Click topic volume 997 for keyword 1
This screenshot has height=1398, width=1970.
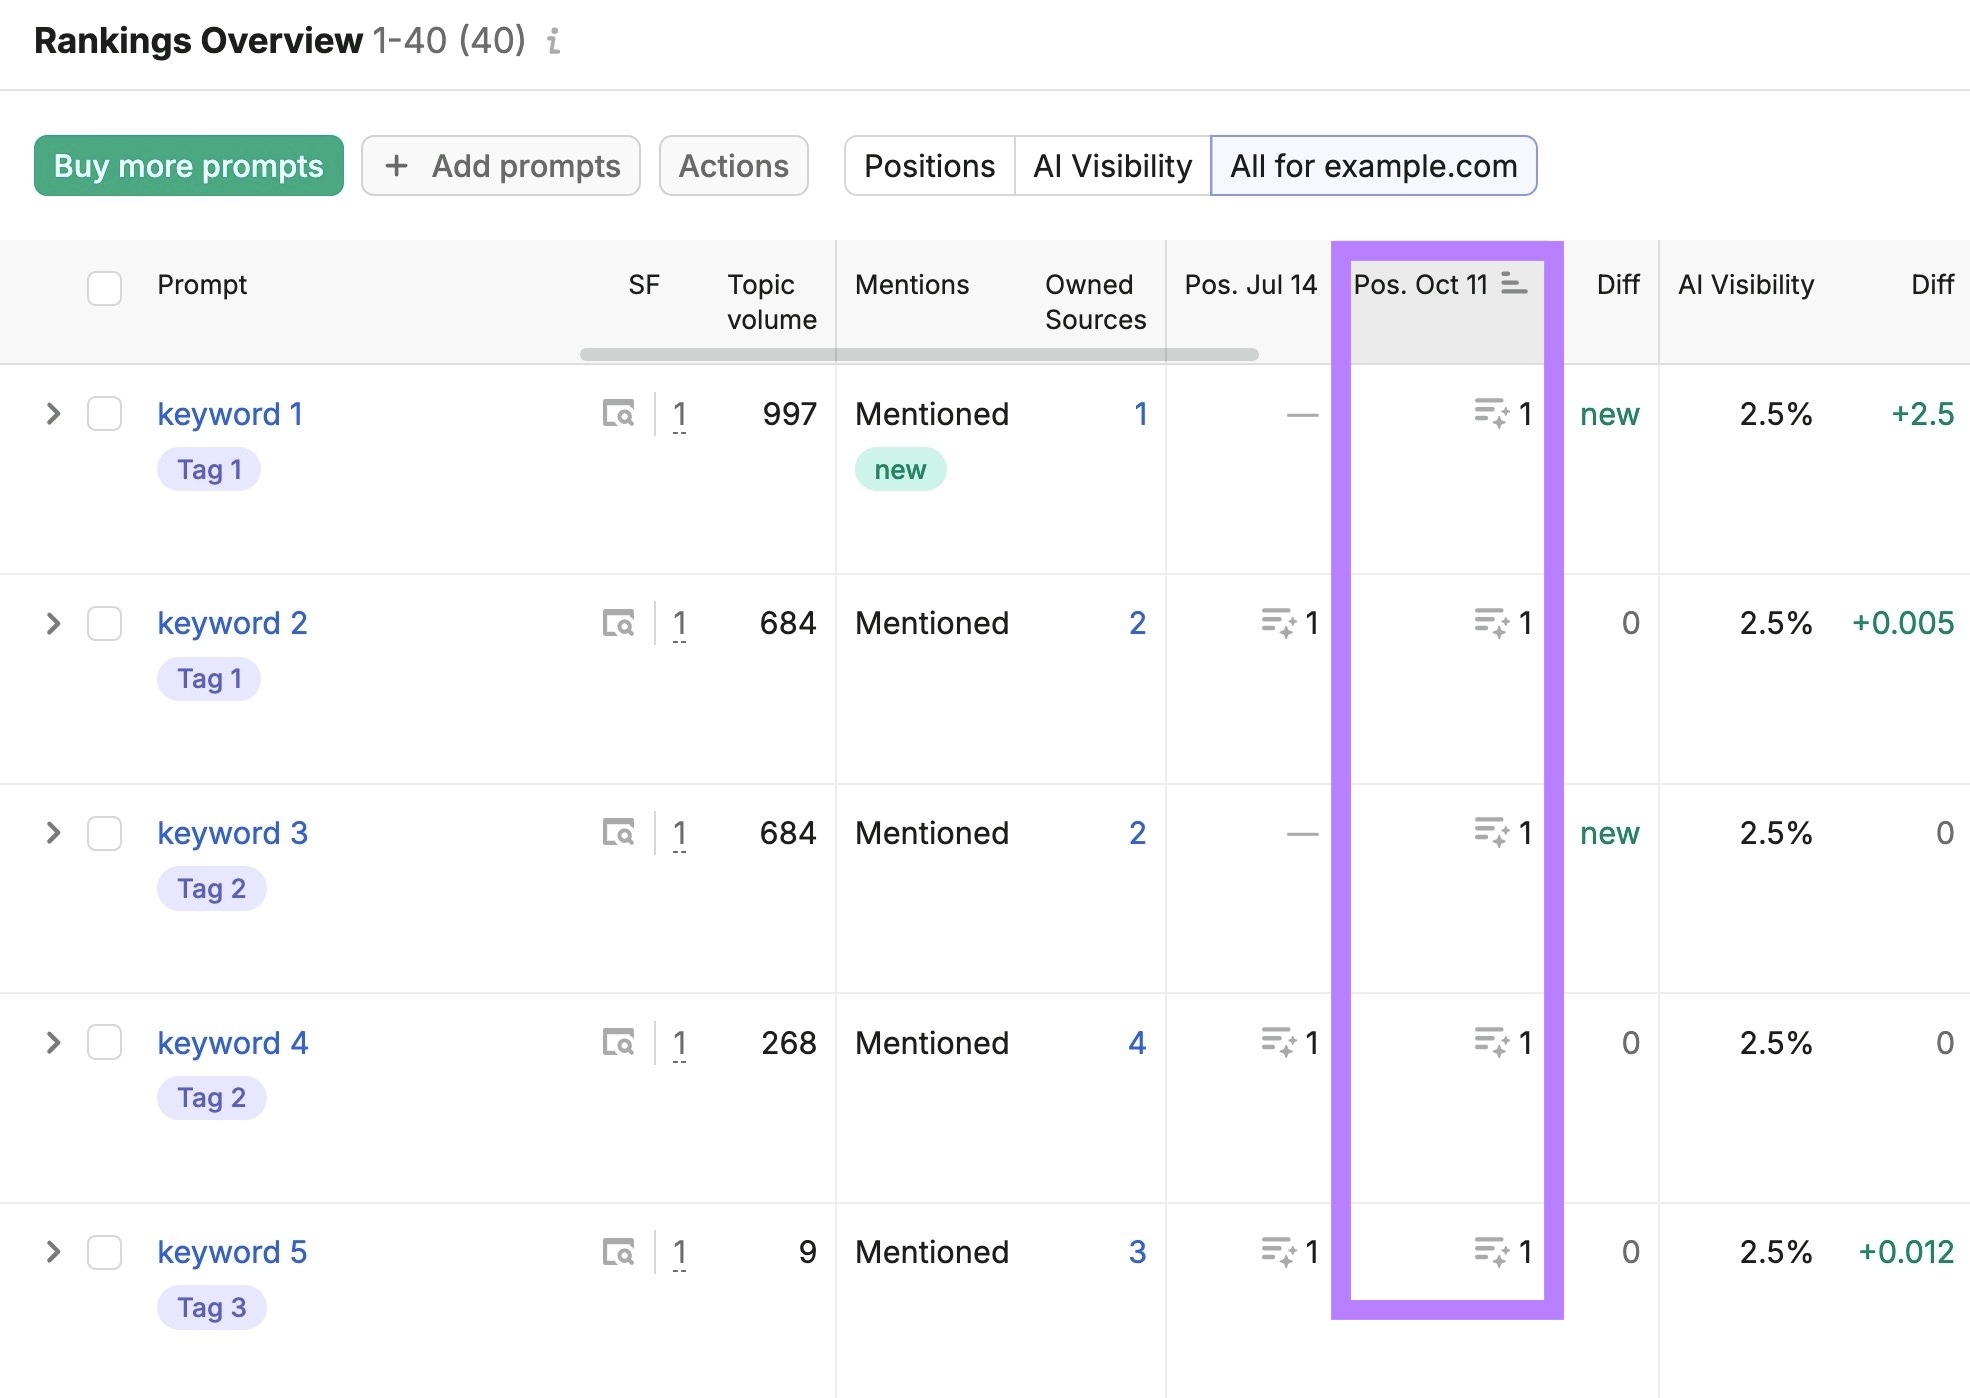click(x=789, y=414)
